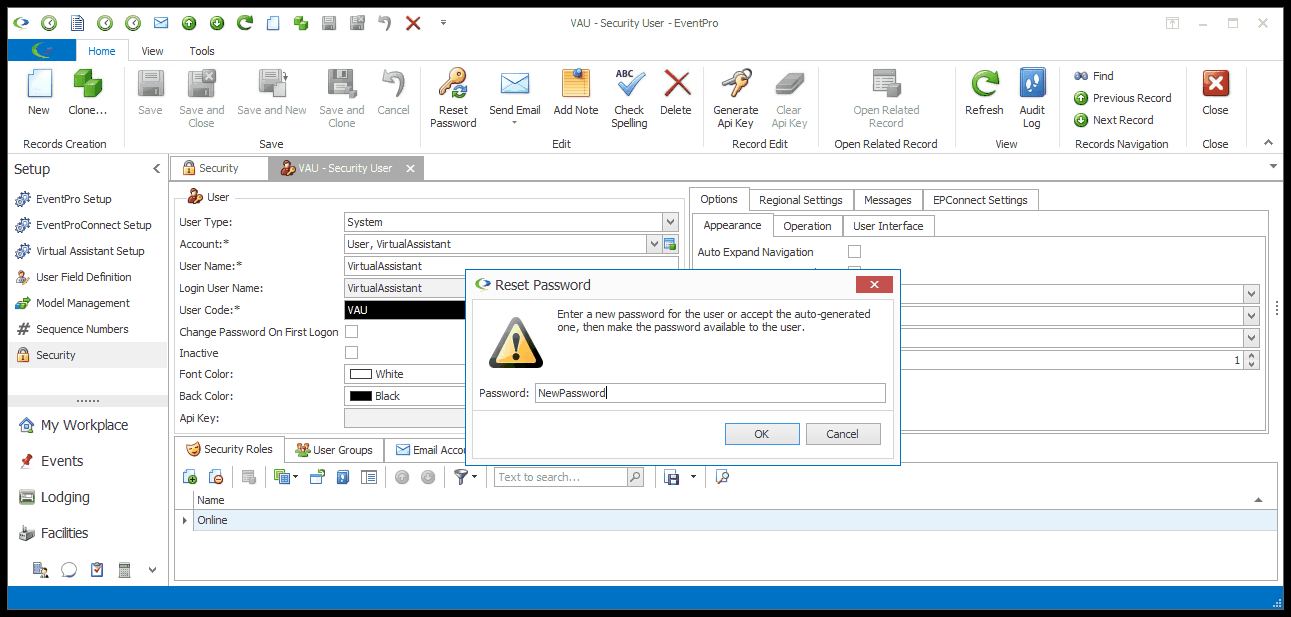Click the Text to search box

[561, 478]
